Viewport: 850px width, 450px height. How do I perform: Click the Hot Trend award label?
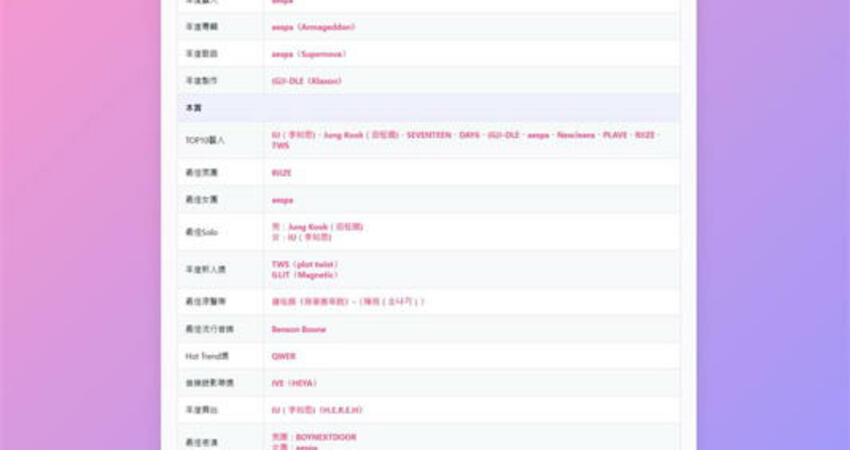pos(207,356)
